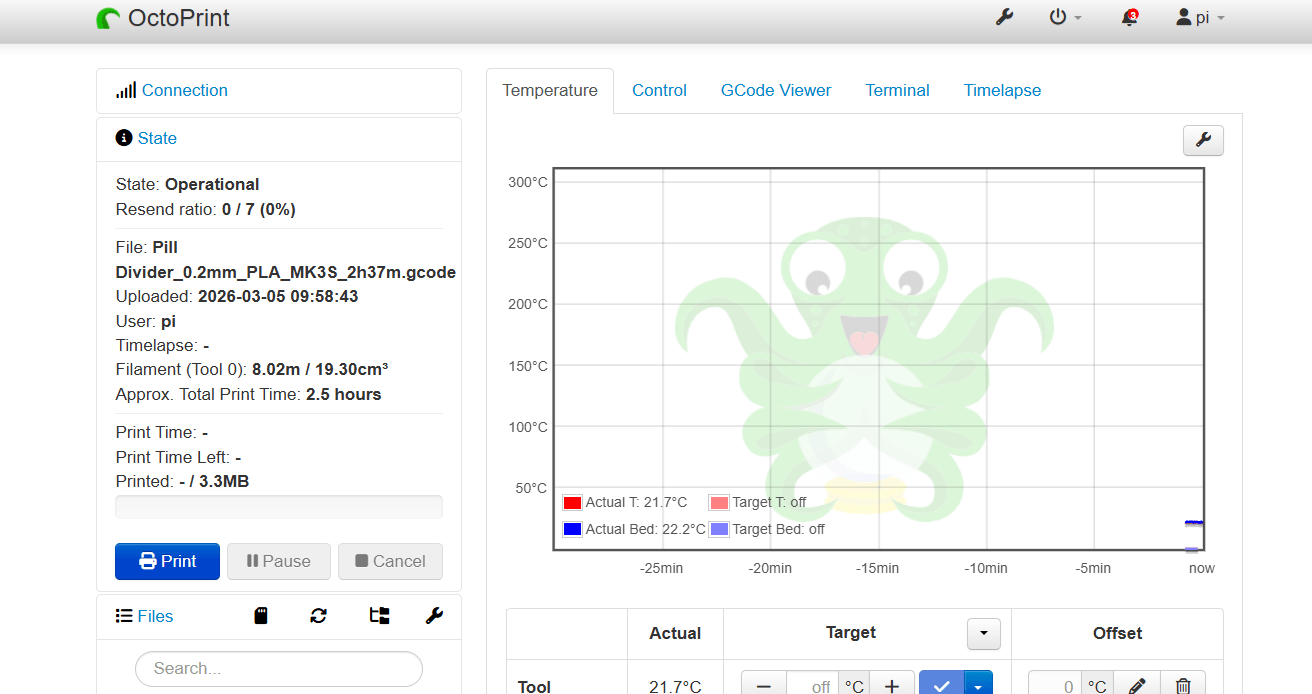Delete the tool offset via trash icon

(x=1183, y=685)
